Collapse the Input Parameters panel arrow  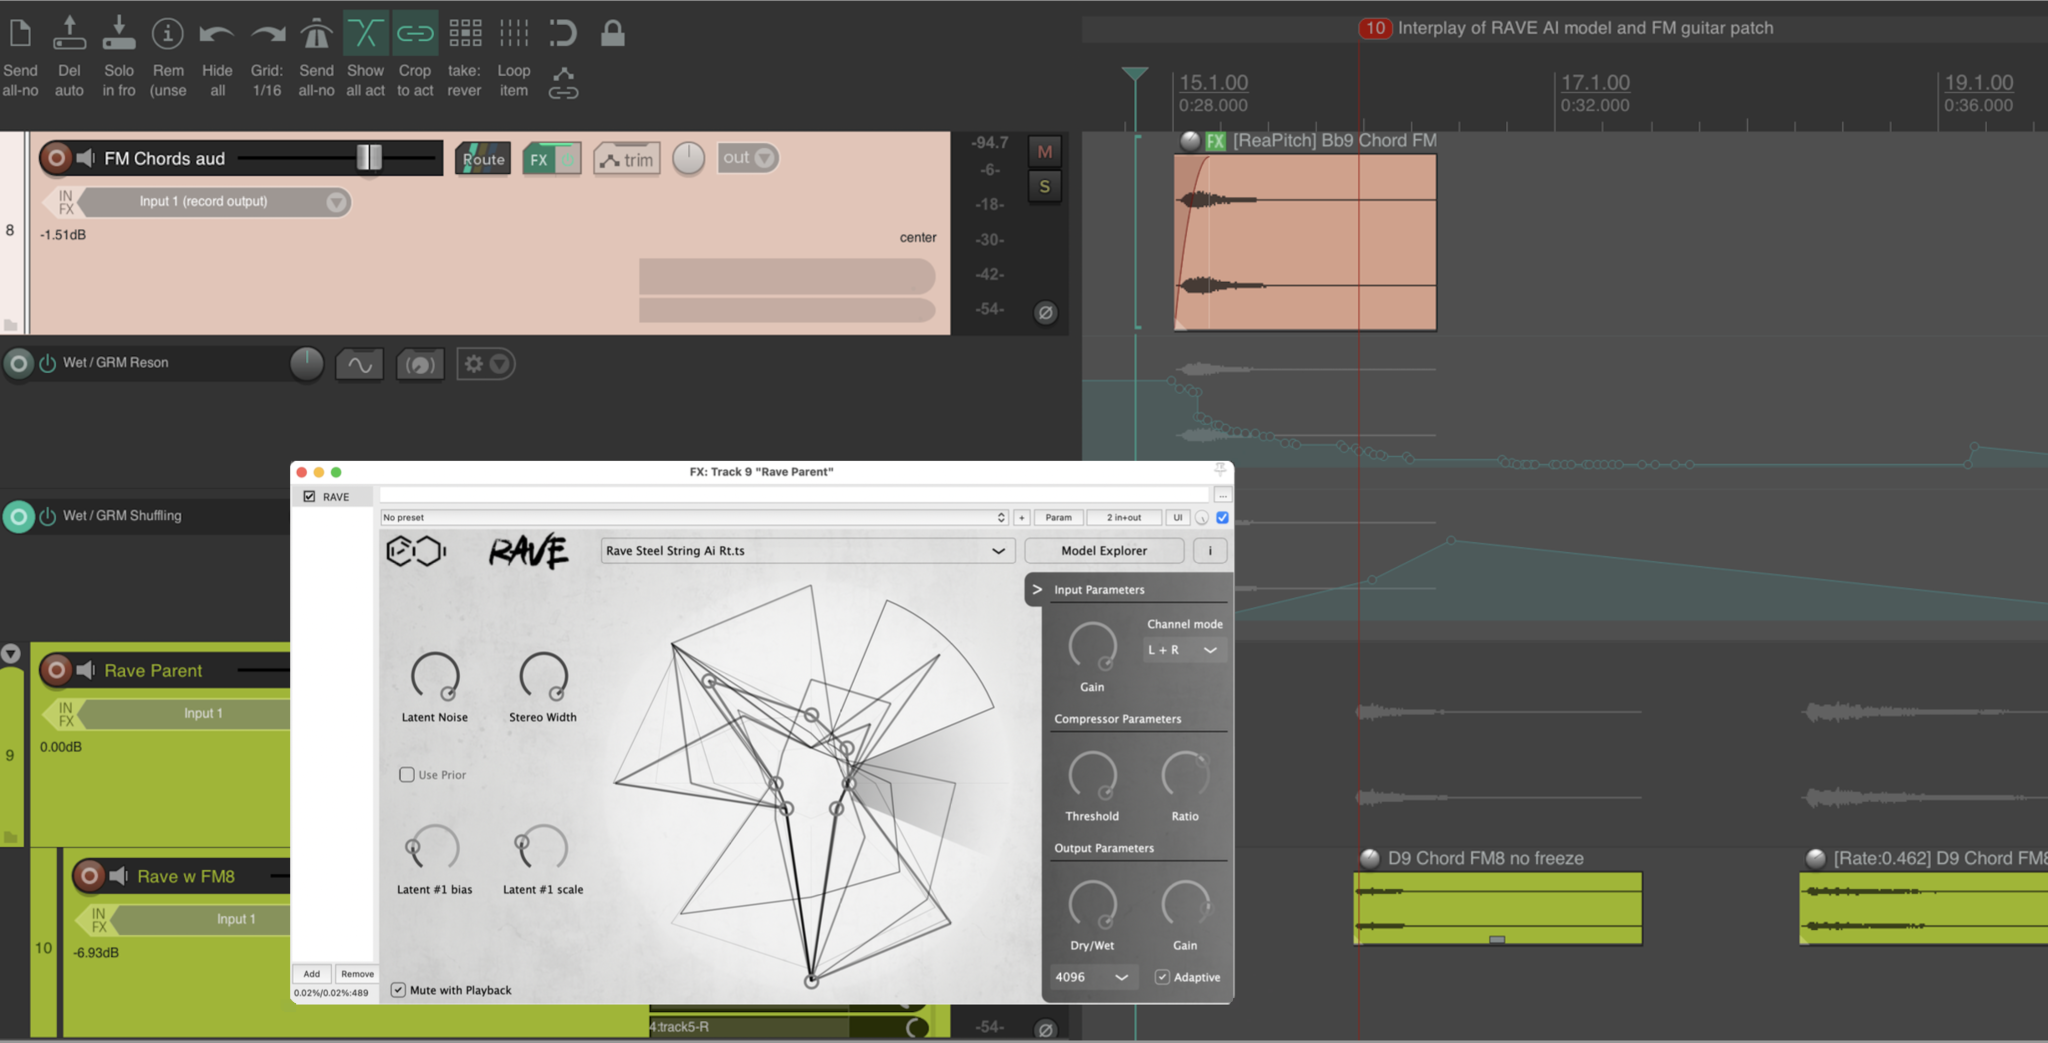(1037, 590)
